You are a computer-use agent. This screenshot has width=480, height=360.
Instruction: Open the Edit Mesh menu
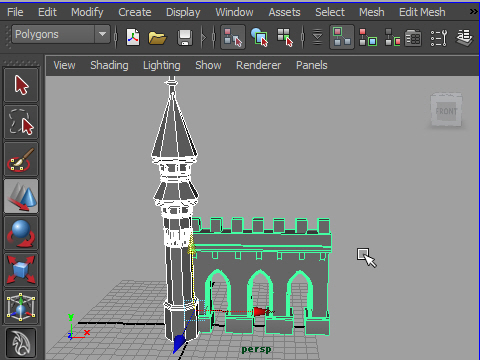[422, 12]
